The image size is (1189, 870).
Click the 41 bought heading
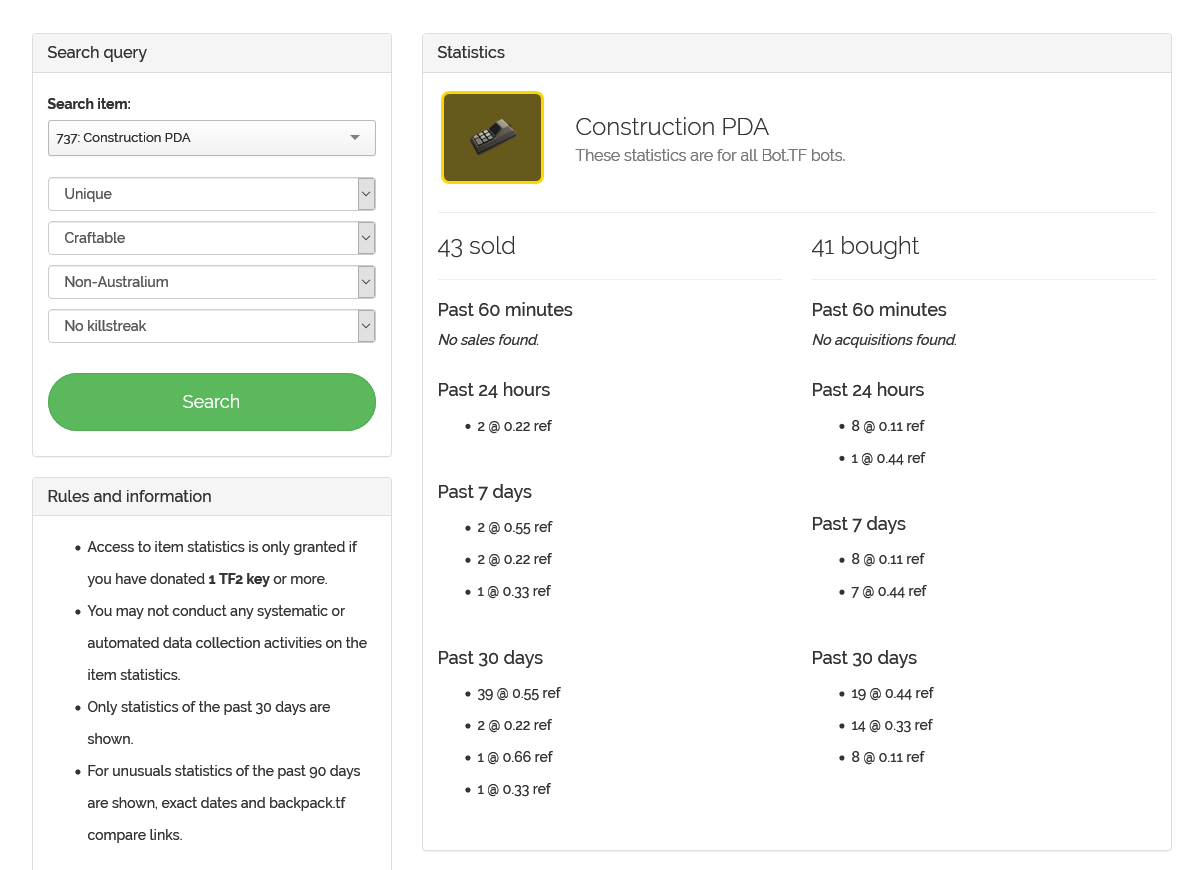click(x=865, y=246)
